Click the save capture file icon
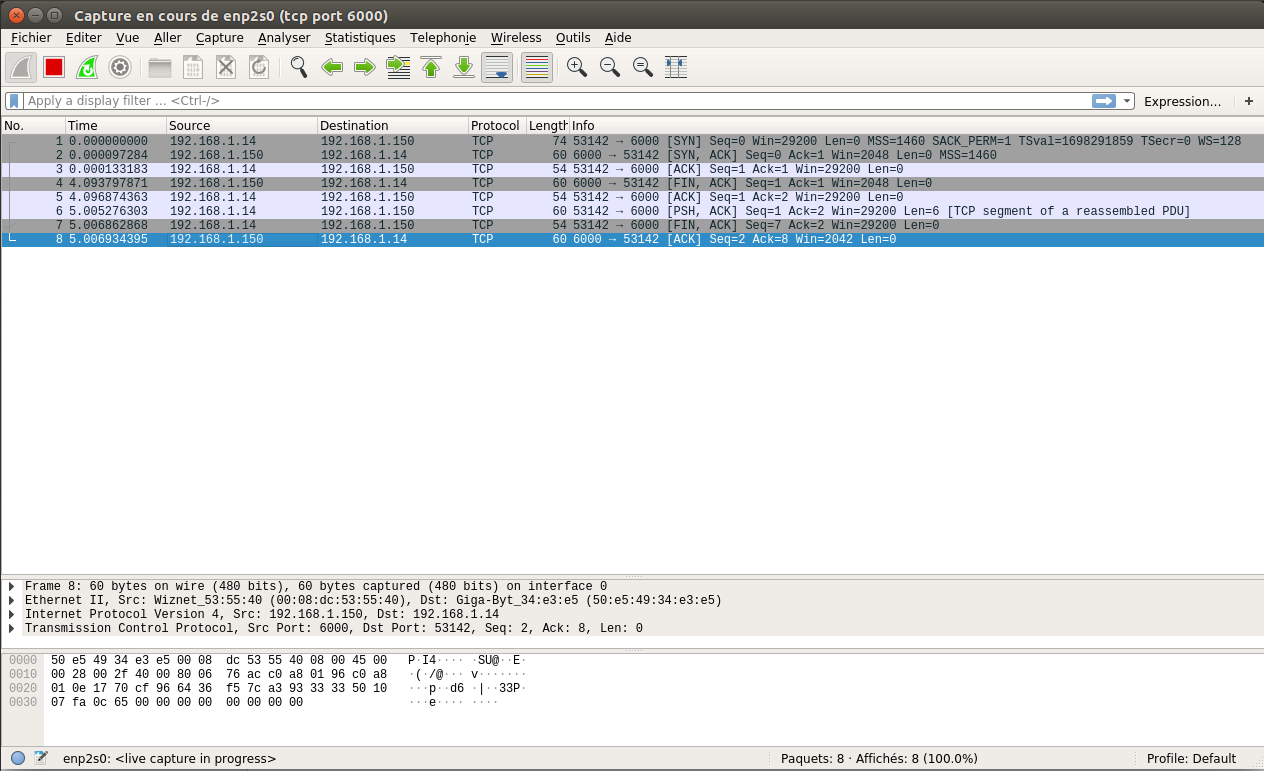The width and height of the screenshot is (1264, 771). [193, 67]
